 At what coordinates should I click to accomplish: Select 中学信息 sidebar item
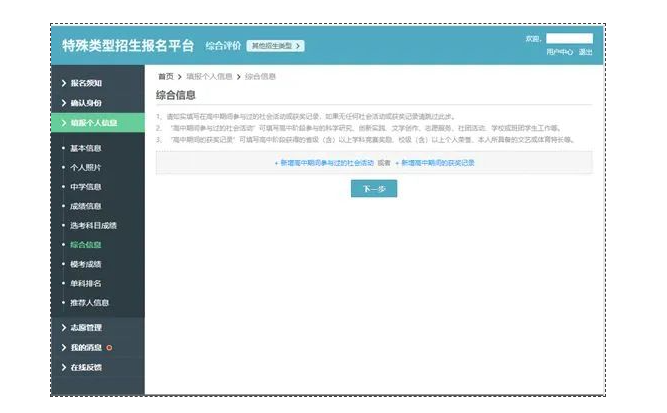[85, 186]
